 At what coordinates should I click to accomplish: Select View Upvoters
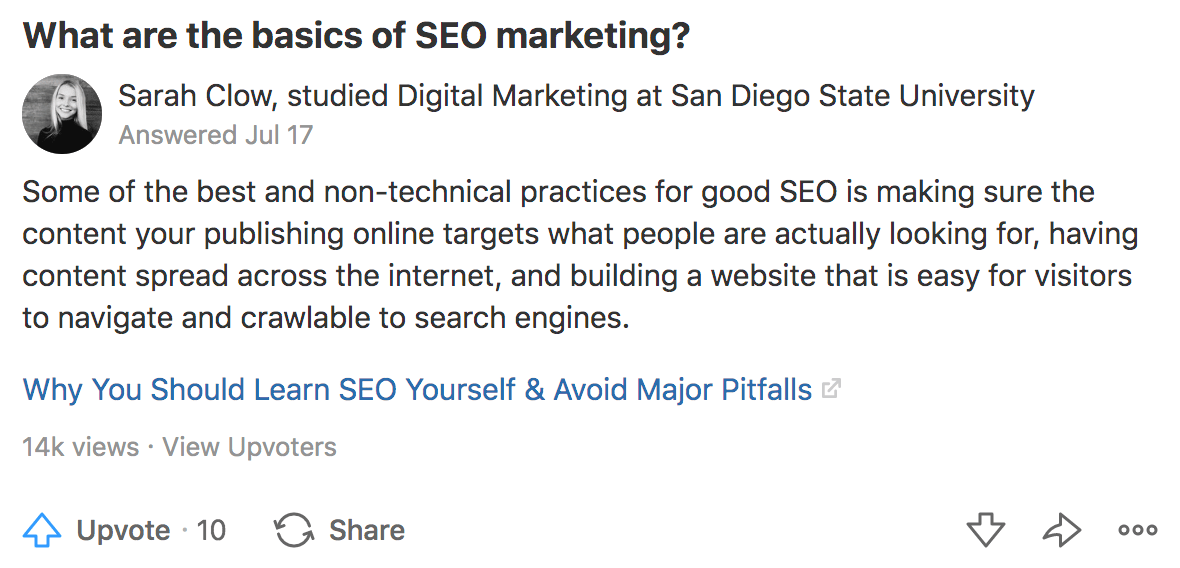(x=249, y=447)
